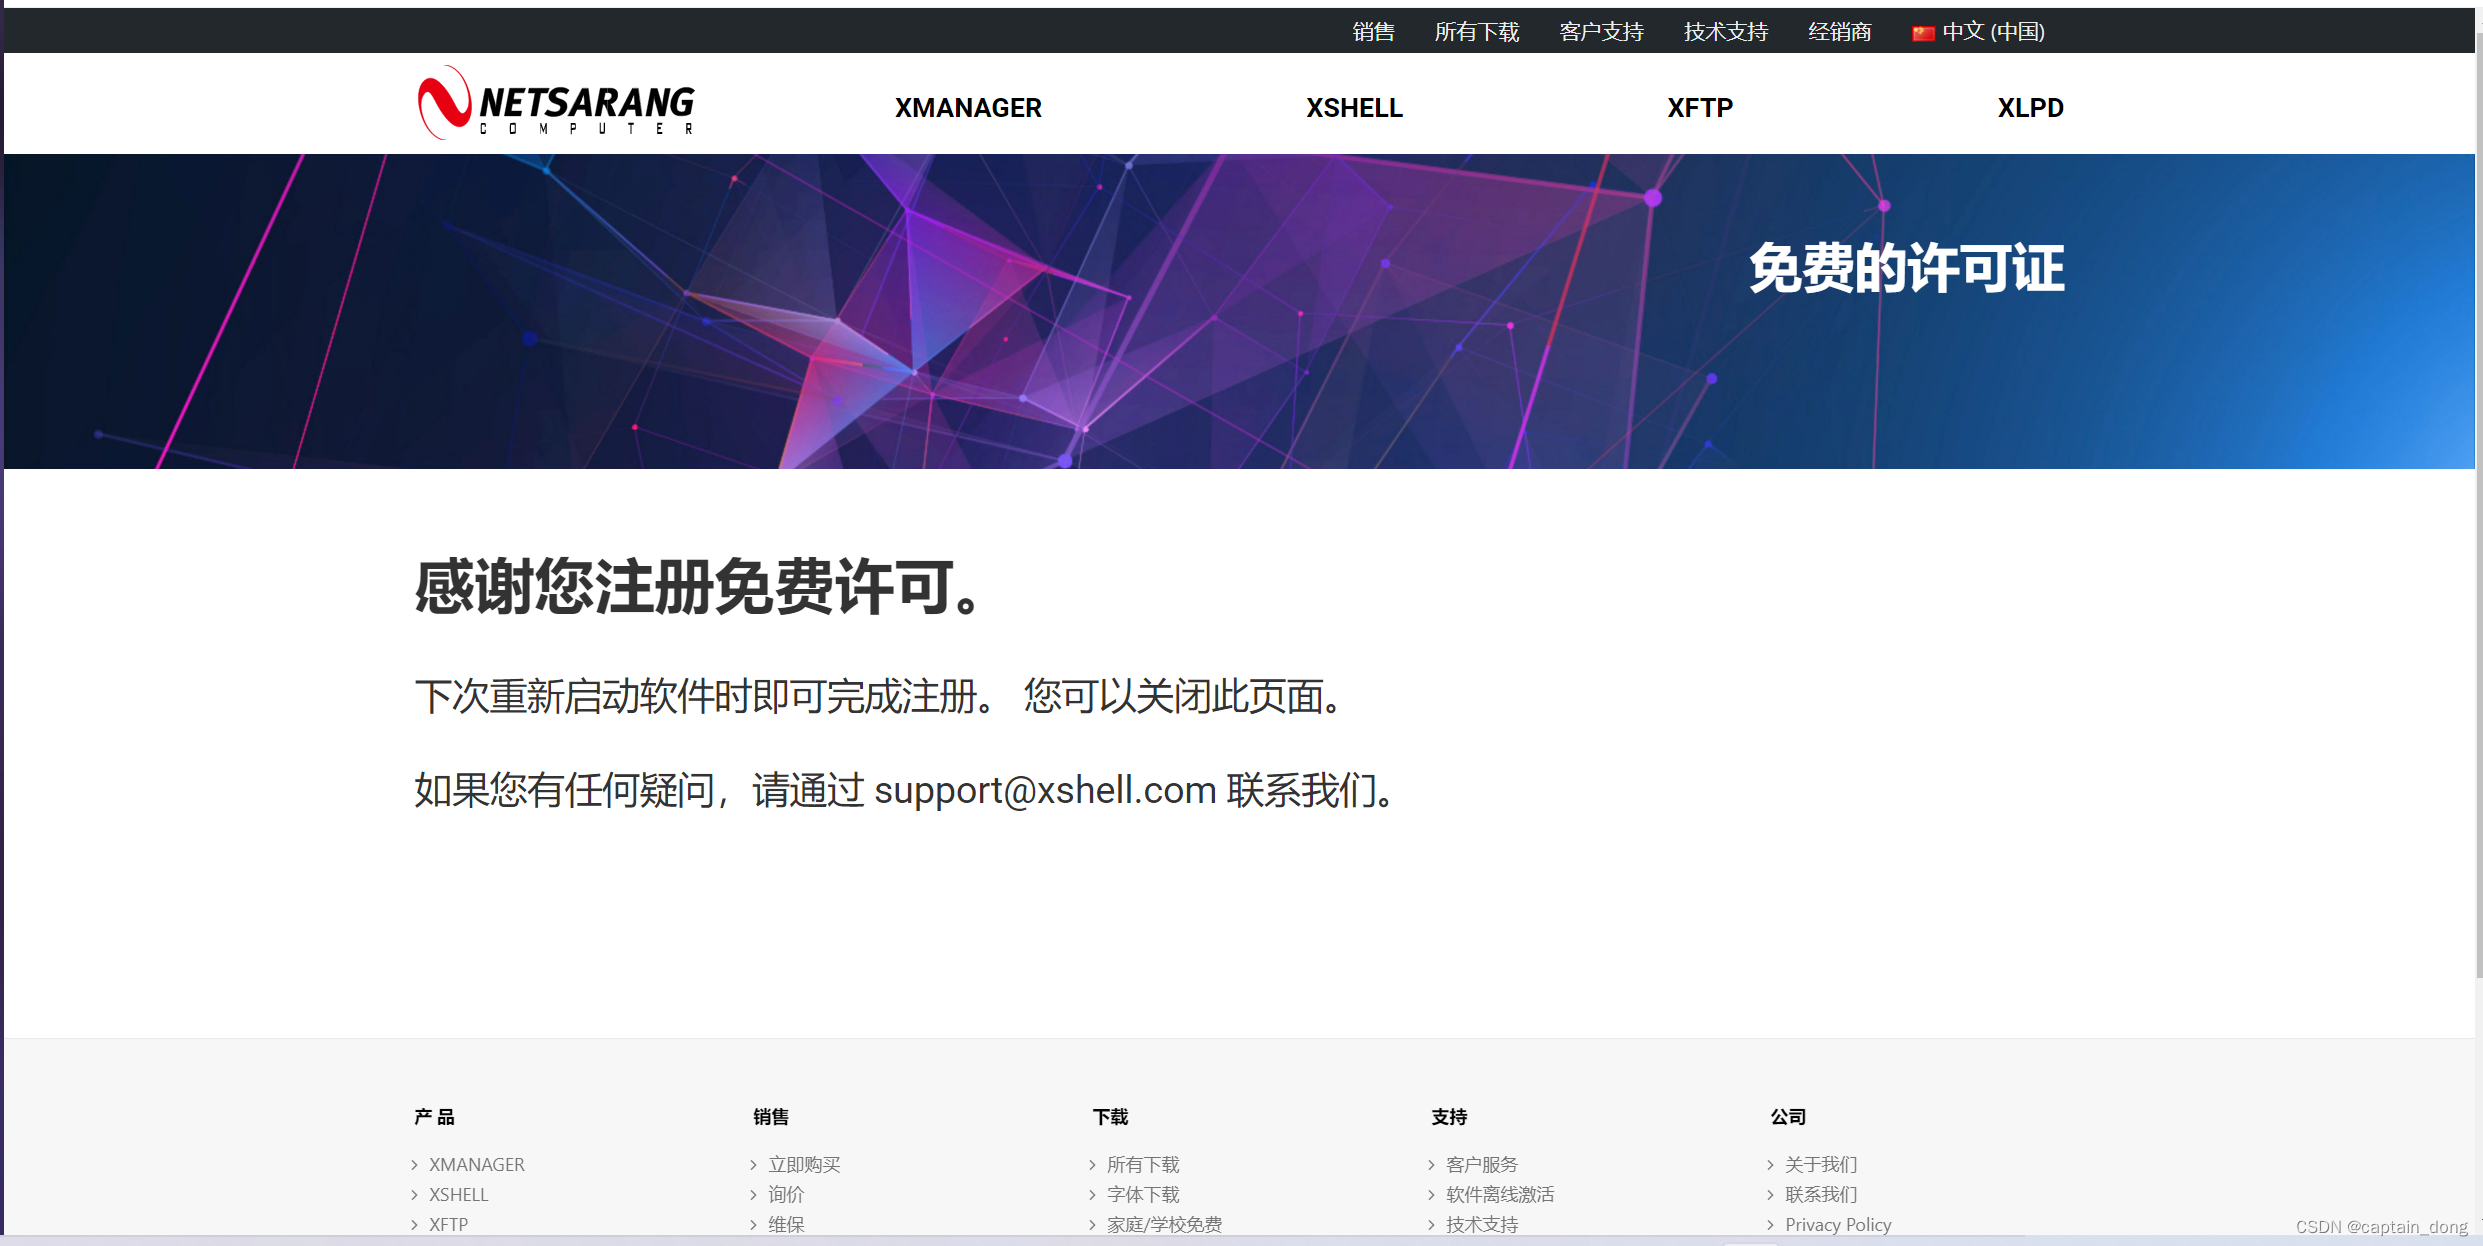Open 技术支持 from the top bar

click(1725, 31)
